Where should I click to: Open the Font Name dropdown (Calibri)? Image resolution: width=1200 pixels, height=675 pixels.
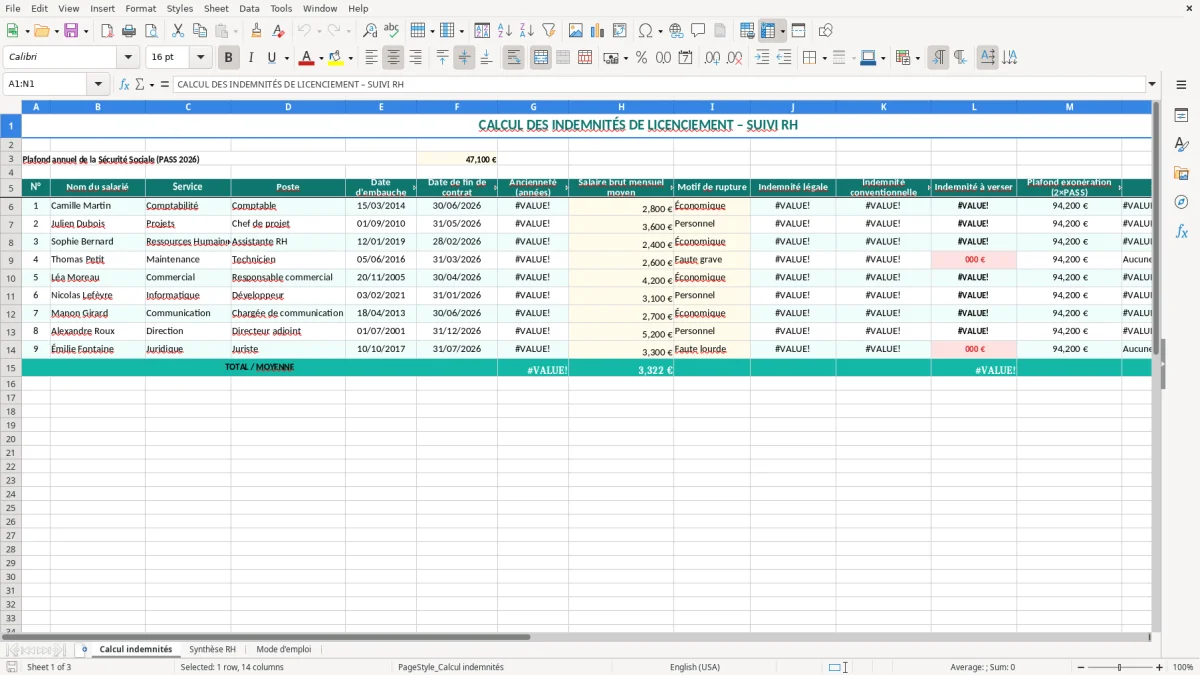128,58
